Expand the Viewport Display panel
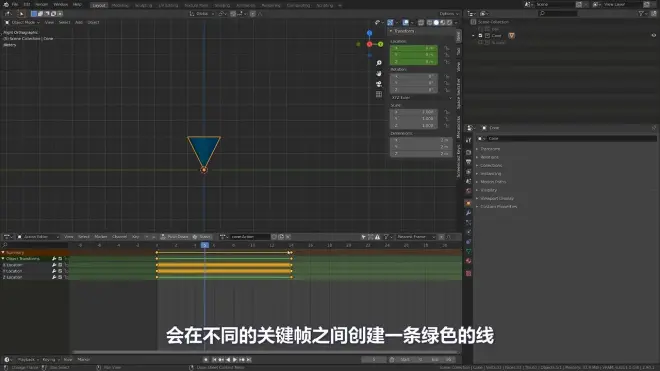 497,198
